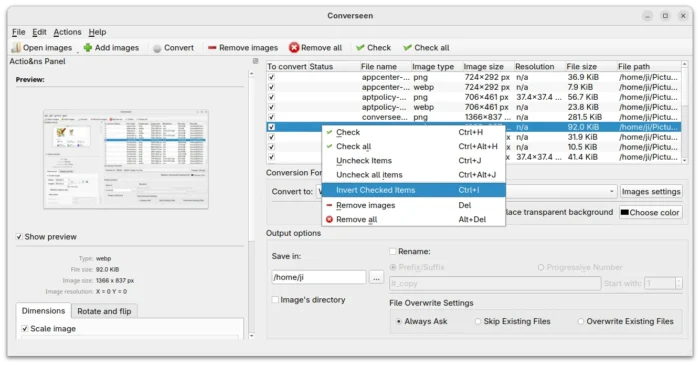Click the red Remove all toolbar icon
This screenshot has width=700, height=365.
[294, 47]
